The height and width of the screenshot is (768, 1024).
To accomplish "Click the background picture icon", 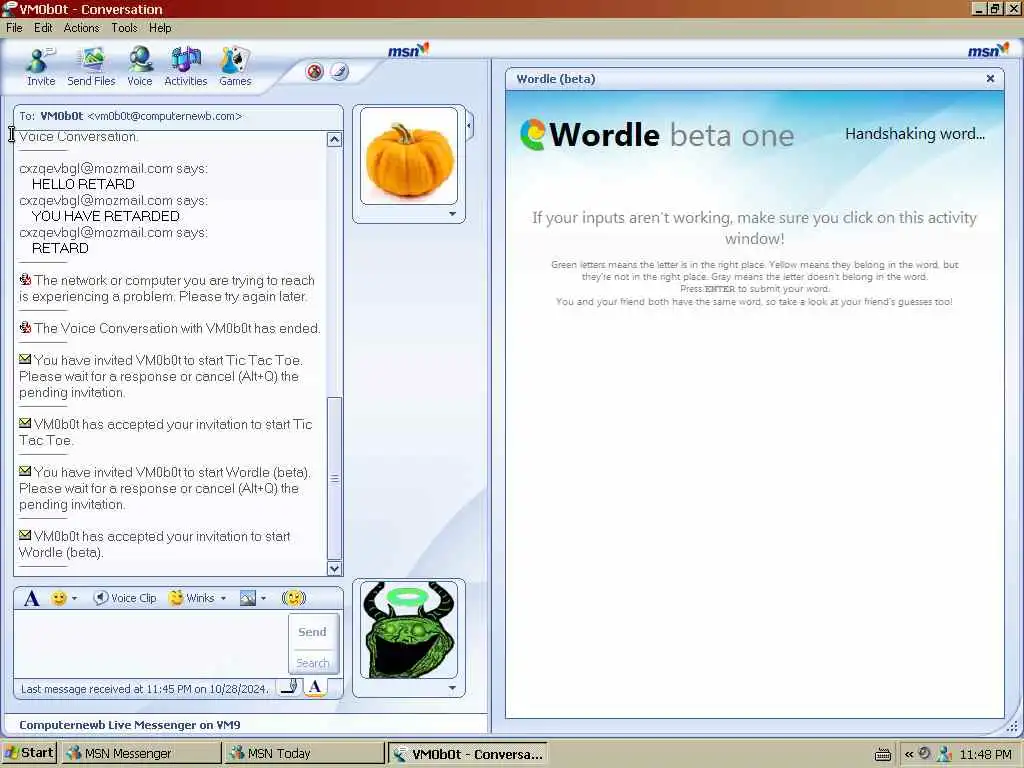I will pos(248,598).
